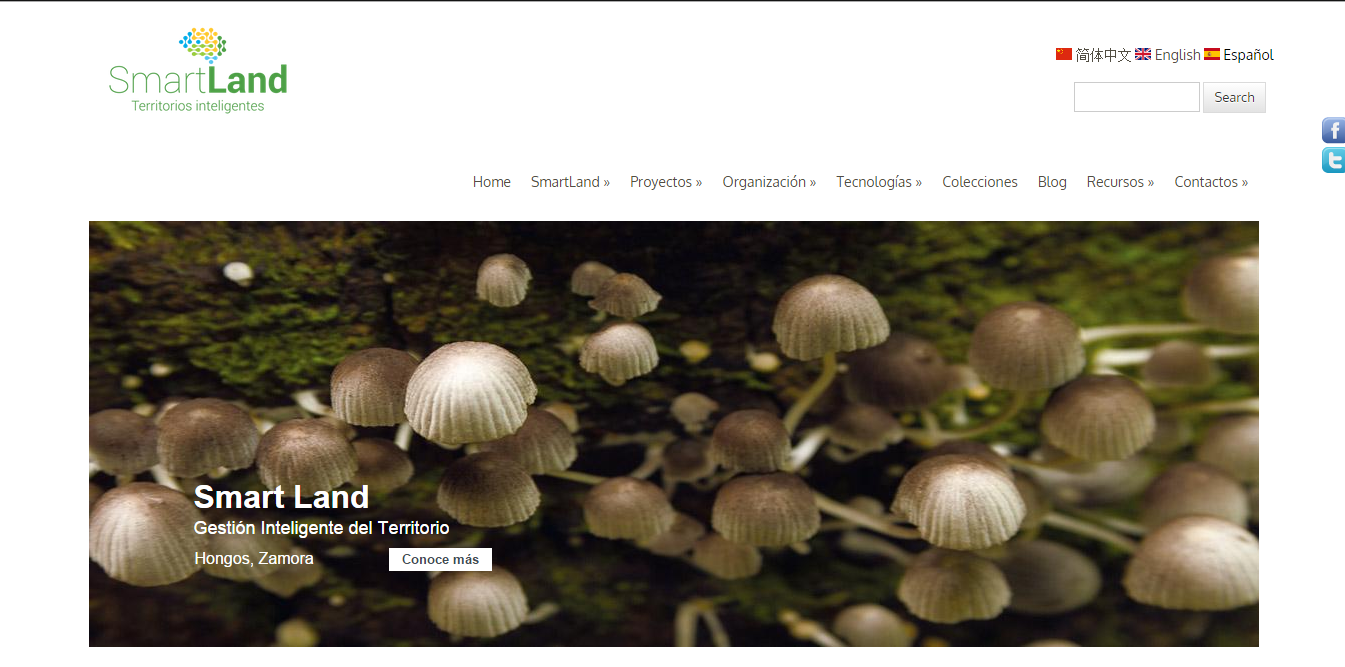Click the Search button
The image size is (1345, 667).
[1234, 97]
